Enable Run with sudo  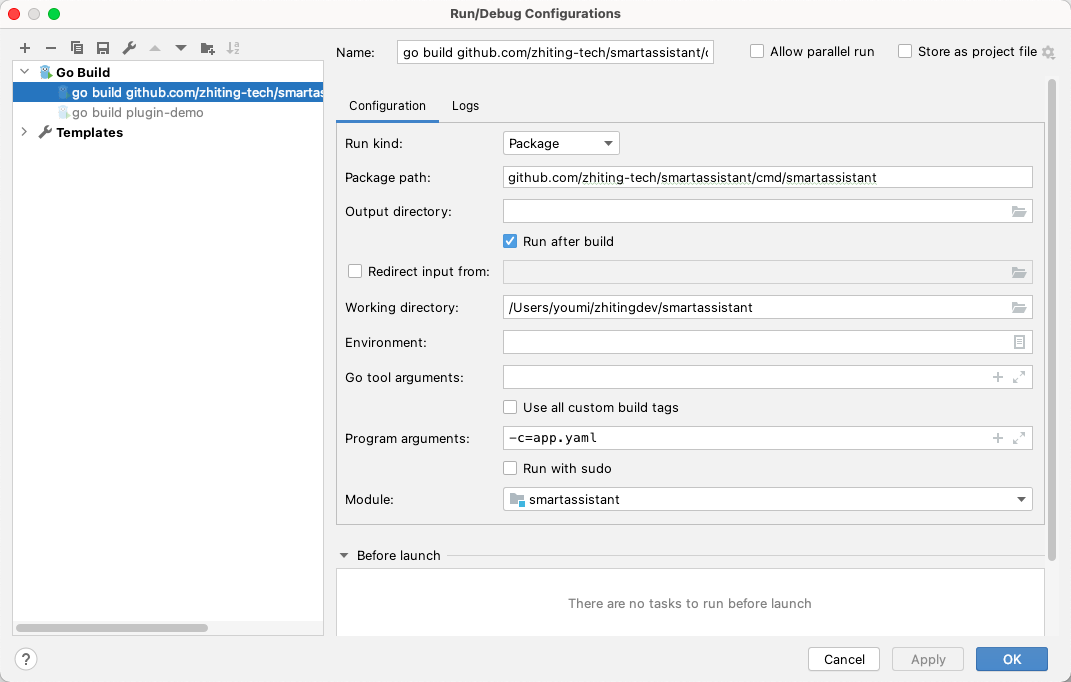[x=510, y=468]
